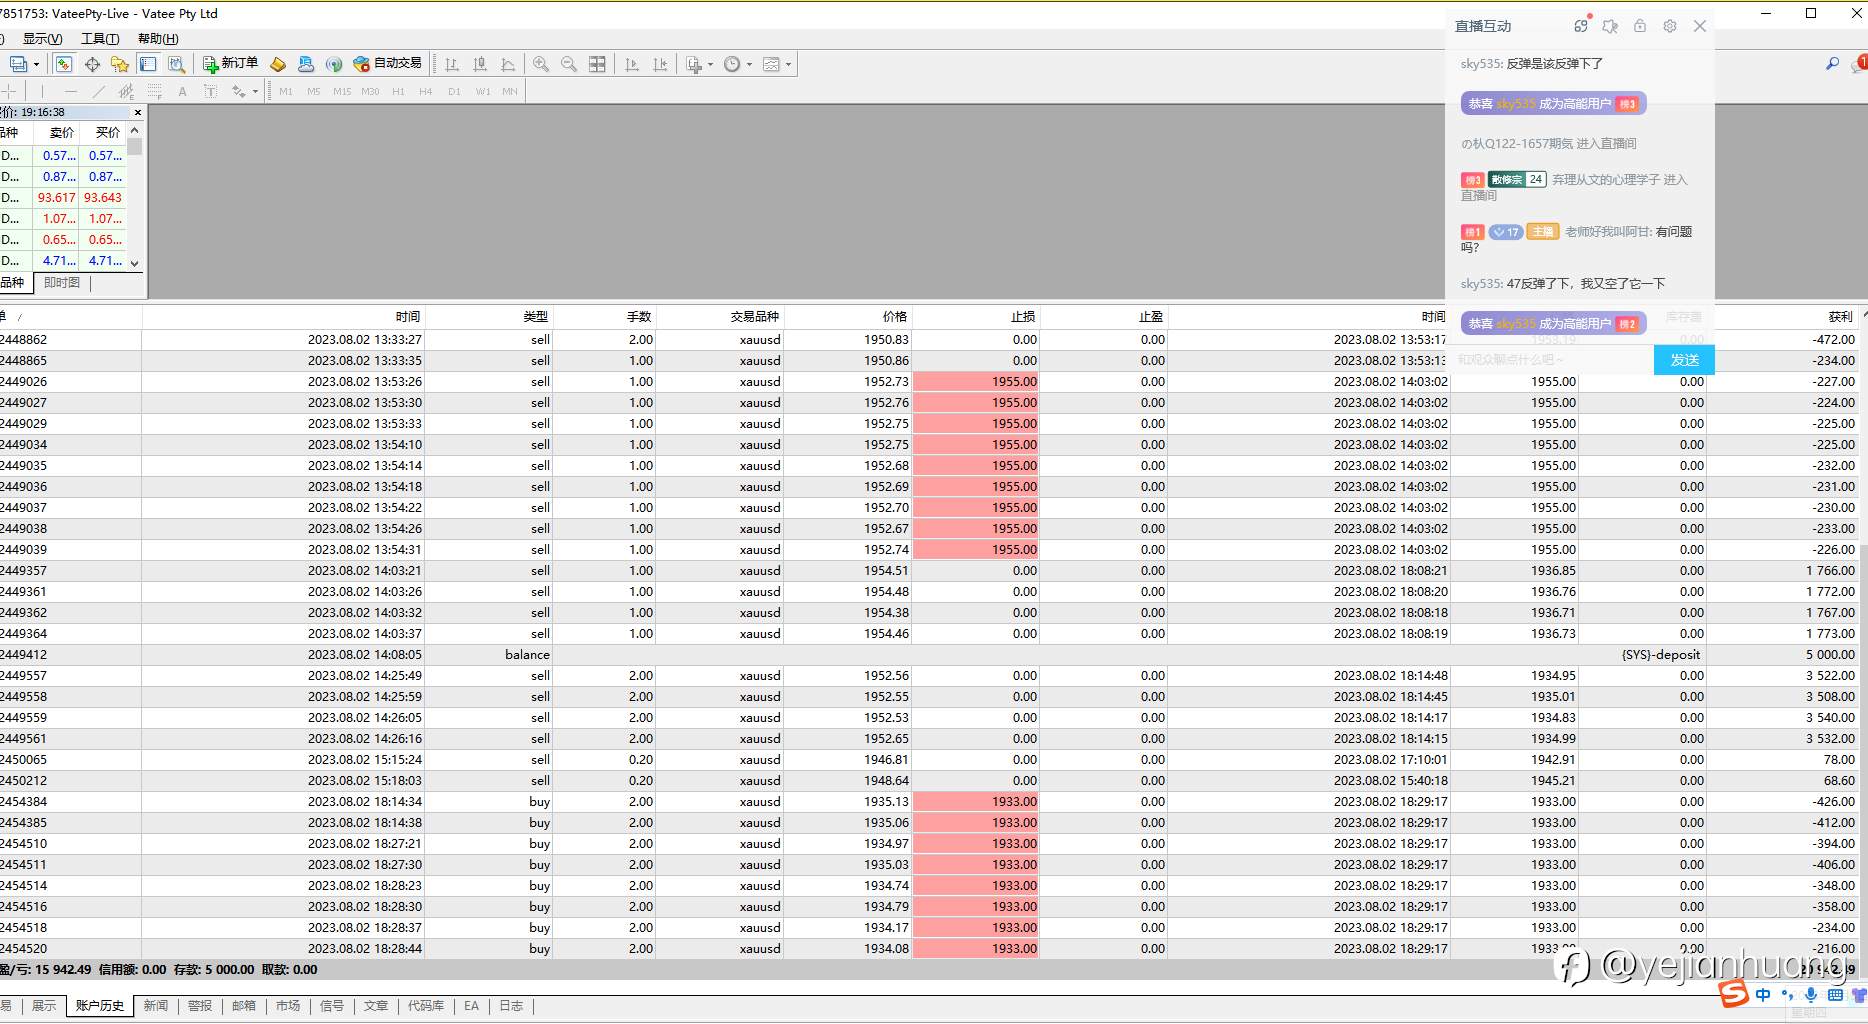Image resolution: width=1868 pixels, height=1024 pixels.
Task: Click the search magnifier icon top right
Action: click(1832, 64)
